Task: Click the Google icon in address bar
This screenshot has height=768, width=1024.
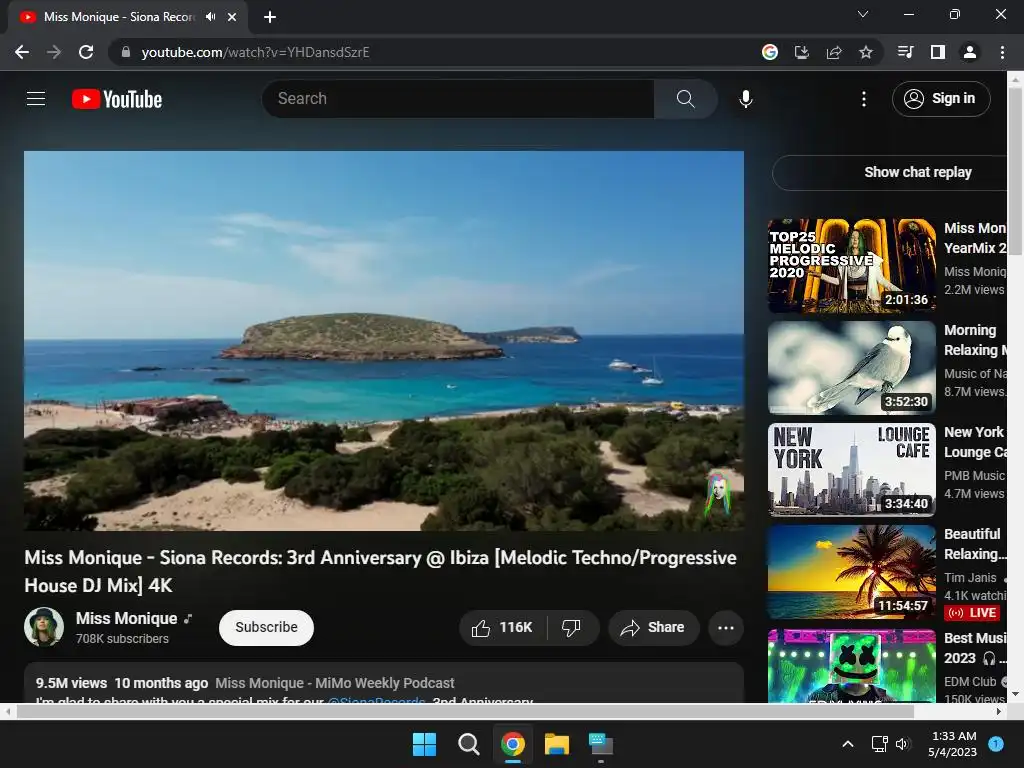Action: [x=770, y=52]
